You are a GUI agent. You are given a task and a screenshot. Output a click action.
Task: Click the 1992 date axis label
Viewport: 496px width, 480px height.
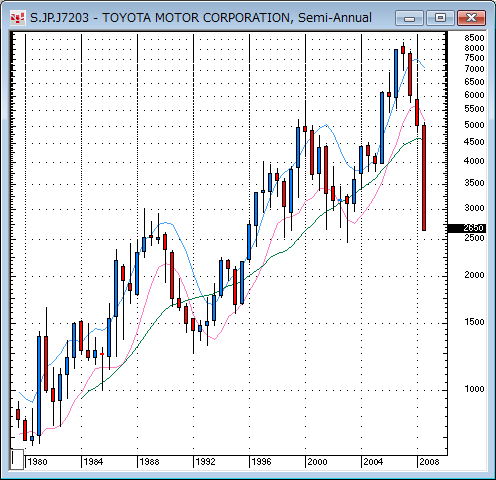pyautogui.click(x=205, y=462)
